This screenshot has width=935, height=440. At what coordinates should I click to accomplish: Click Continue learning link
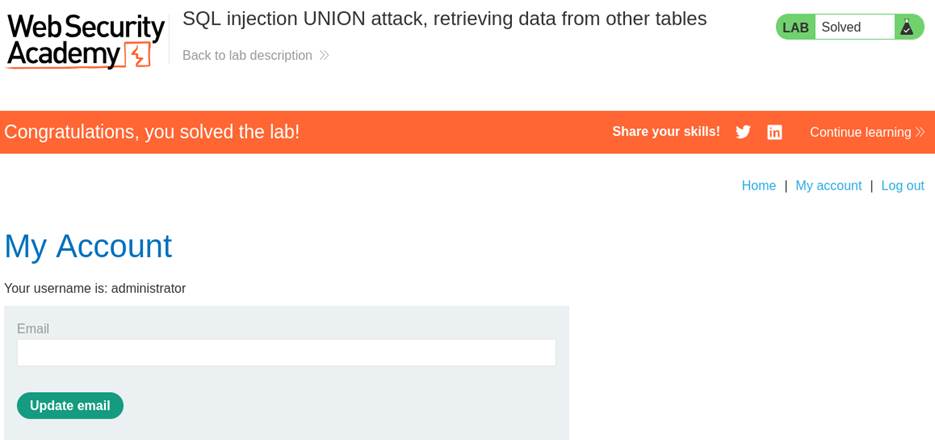860,132
